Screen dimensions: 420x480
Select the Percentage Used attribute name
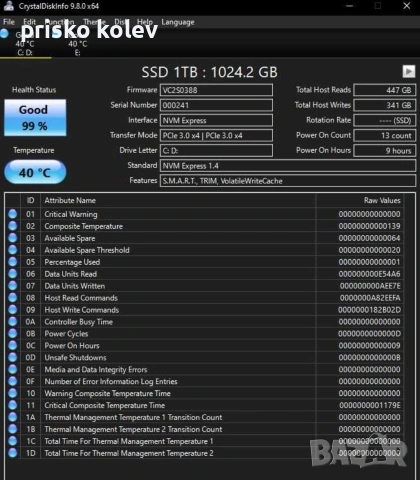point(72,262)
